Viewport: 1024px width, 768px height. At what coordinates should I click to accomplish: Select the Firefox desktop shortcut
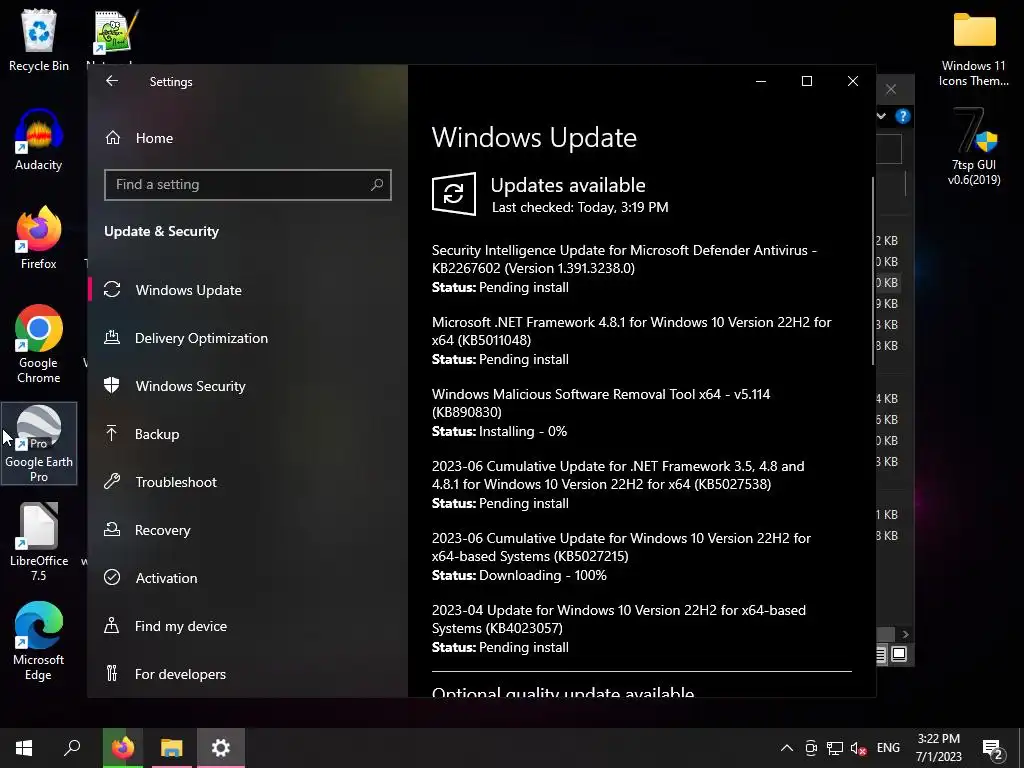(x=39, y=238)
